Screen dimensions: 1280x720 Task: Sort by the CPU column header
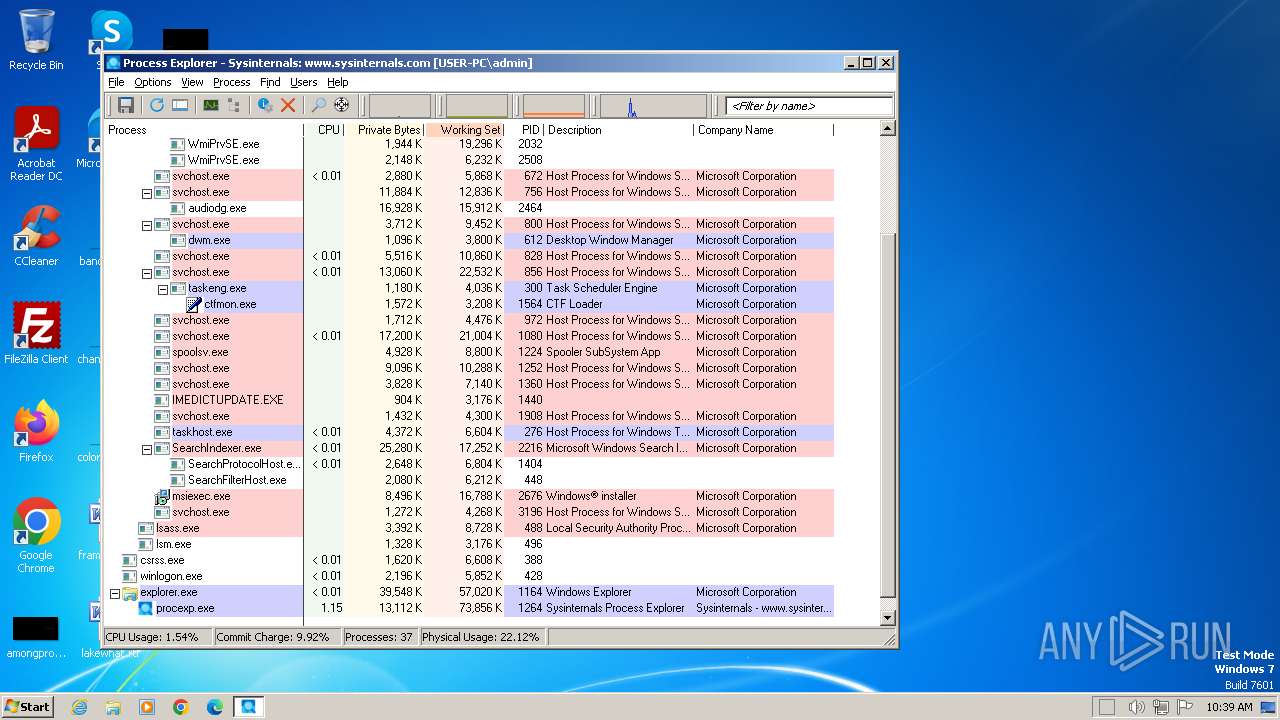click(x=324, y=130)
